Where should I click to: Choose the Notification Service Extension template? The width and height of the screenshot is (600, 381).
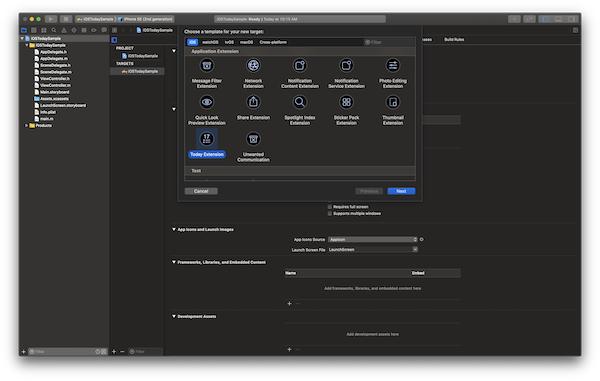[346, 73]
